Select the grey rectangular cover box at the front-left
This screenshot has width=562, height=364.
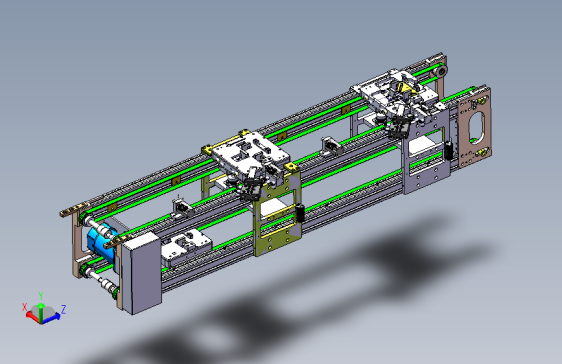click(141, 272)
